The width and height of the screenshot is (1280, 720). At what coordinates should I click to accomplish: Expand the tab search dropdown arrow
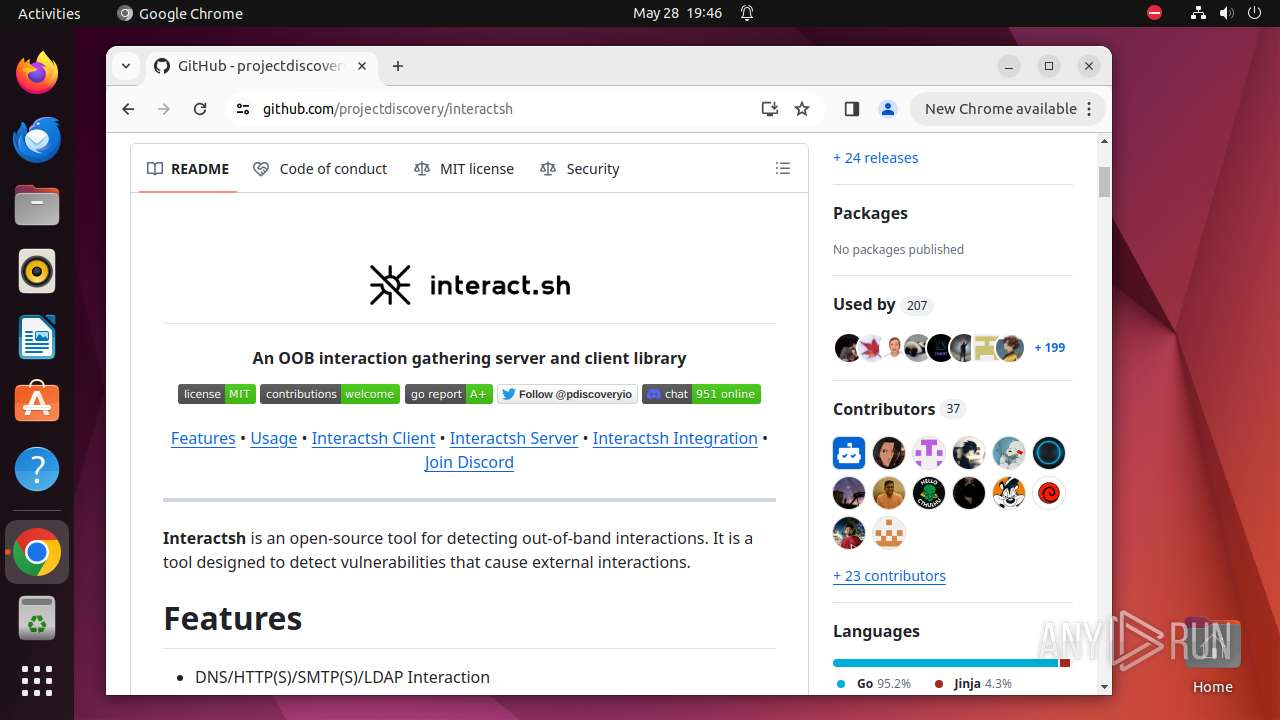pyautogui.click(x=126, y=66)
